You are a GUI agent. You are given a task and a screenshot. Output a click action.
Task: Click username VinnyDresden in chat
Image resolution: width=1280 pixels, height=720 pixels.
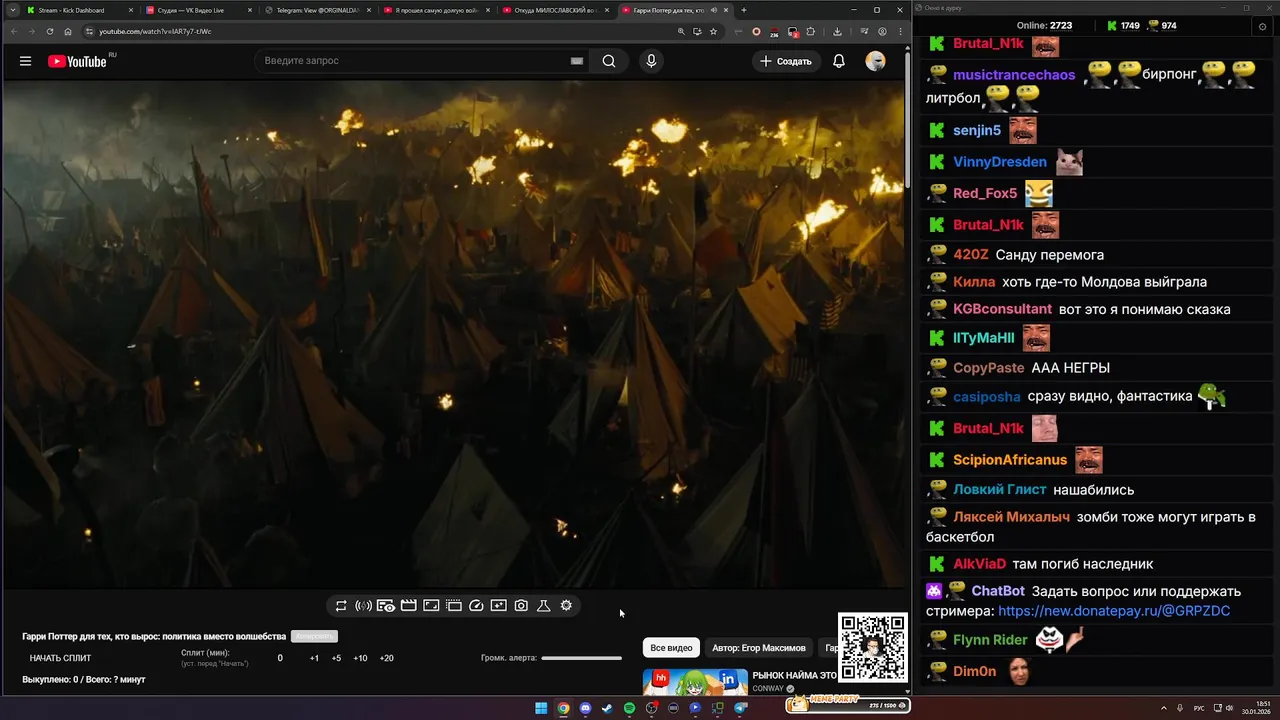click(1000, 162)
